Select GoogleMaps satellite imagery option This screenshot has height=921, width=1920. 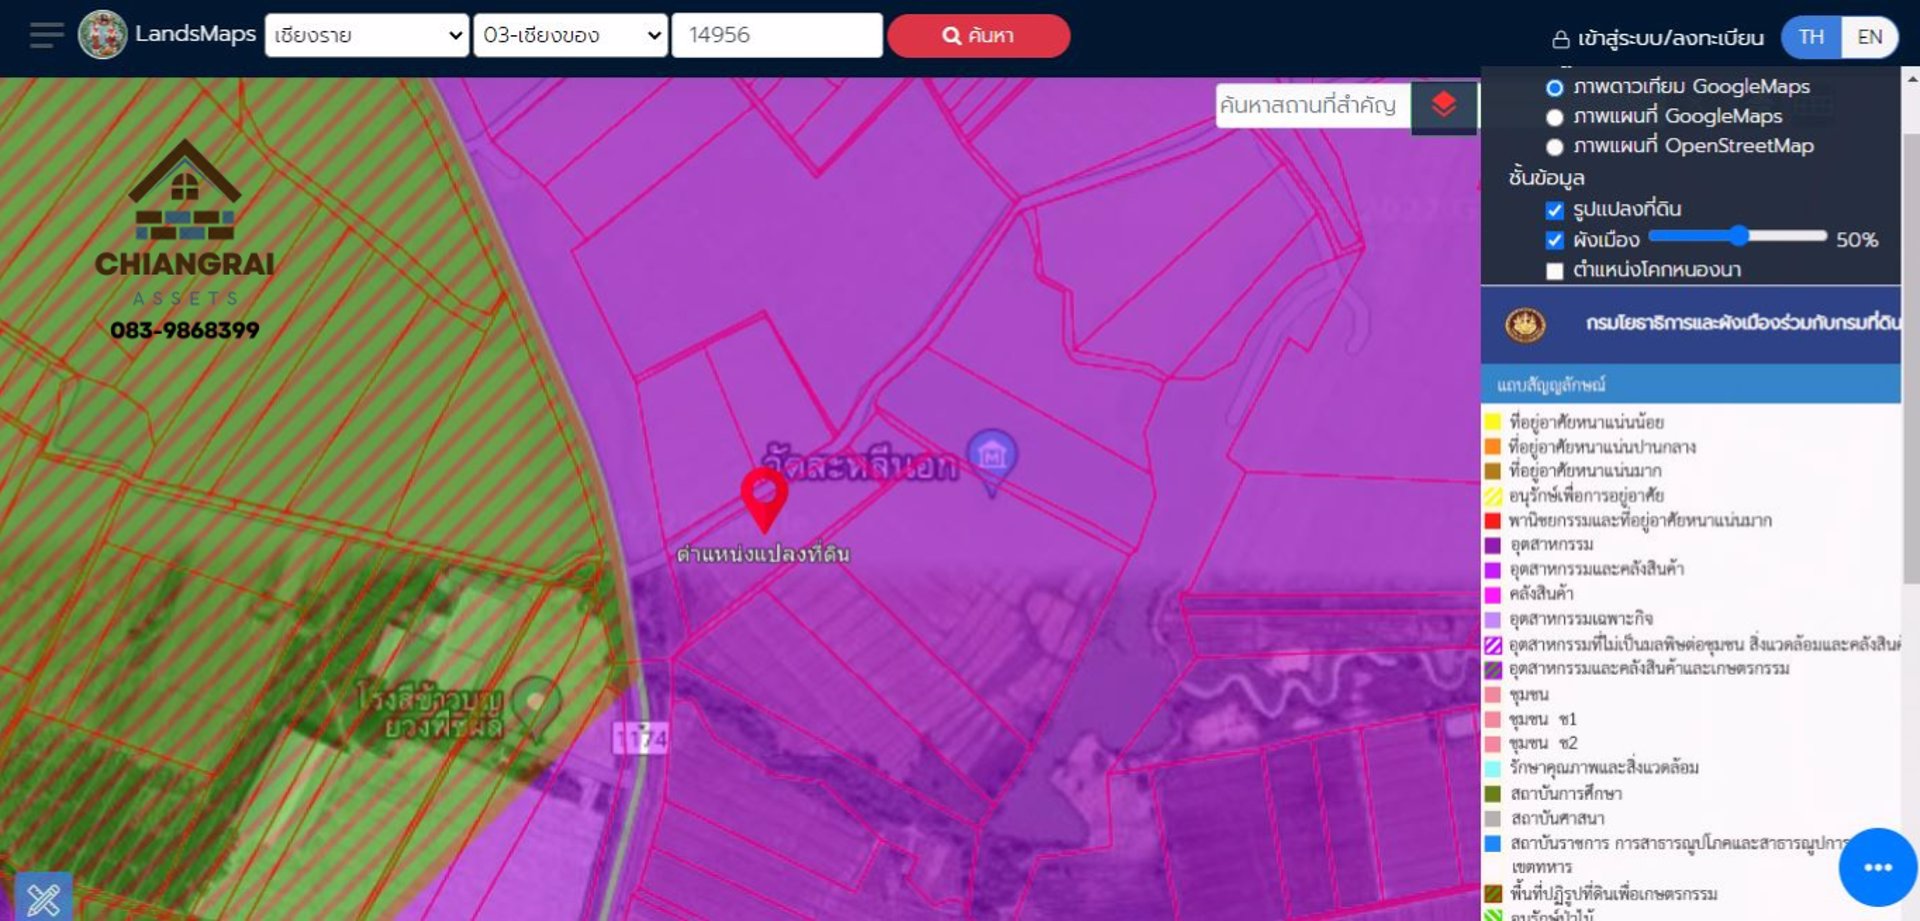(x=1555, y=88)
